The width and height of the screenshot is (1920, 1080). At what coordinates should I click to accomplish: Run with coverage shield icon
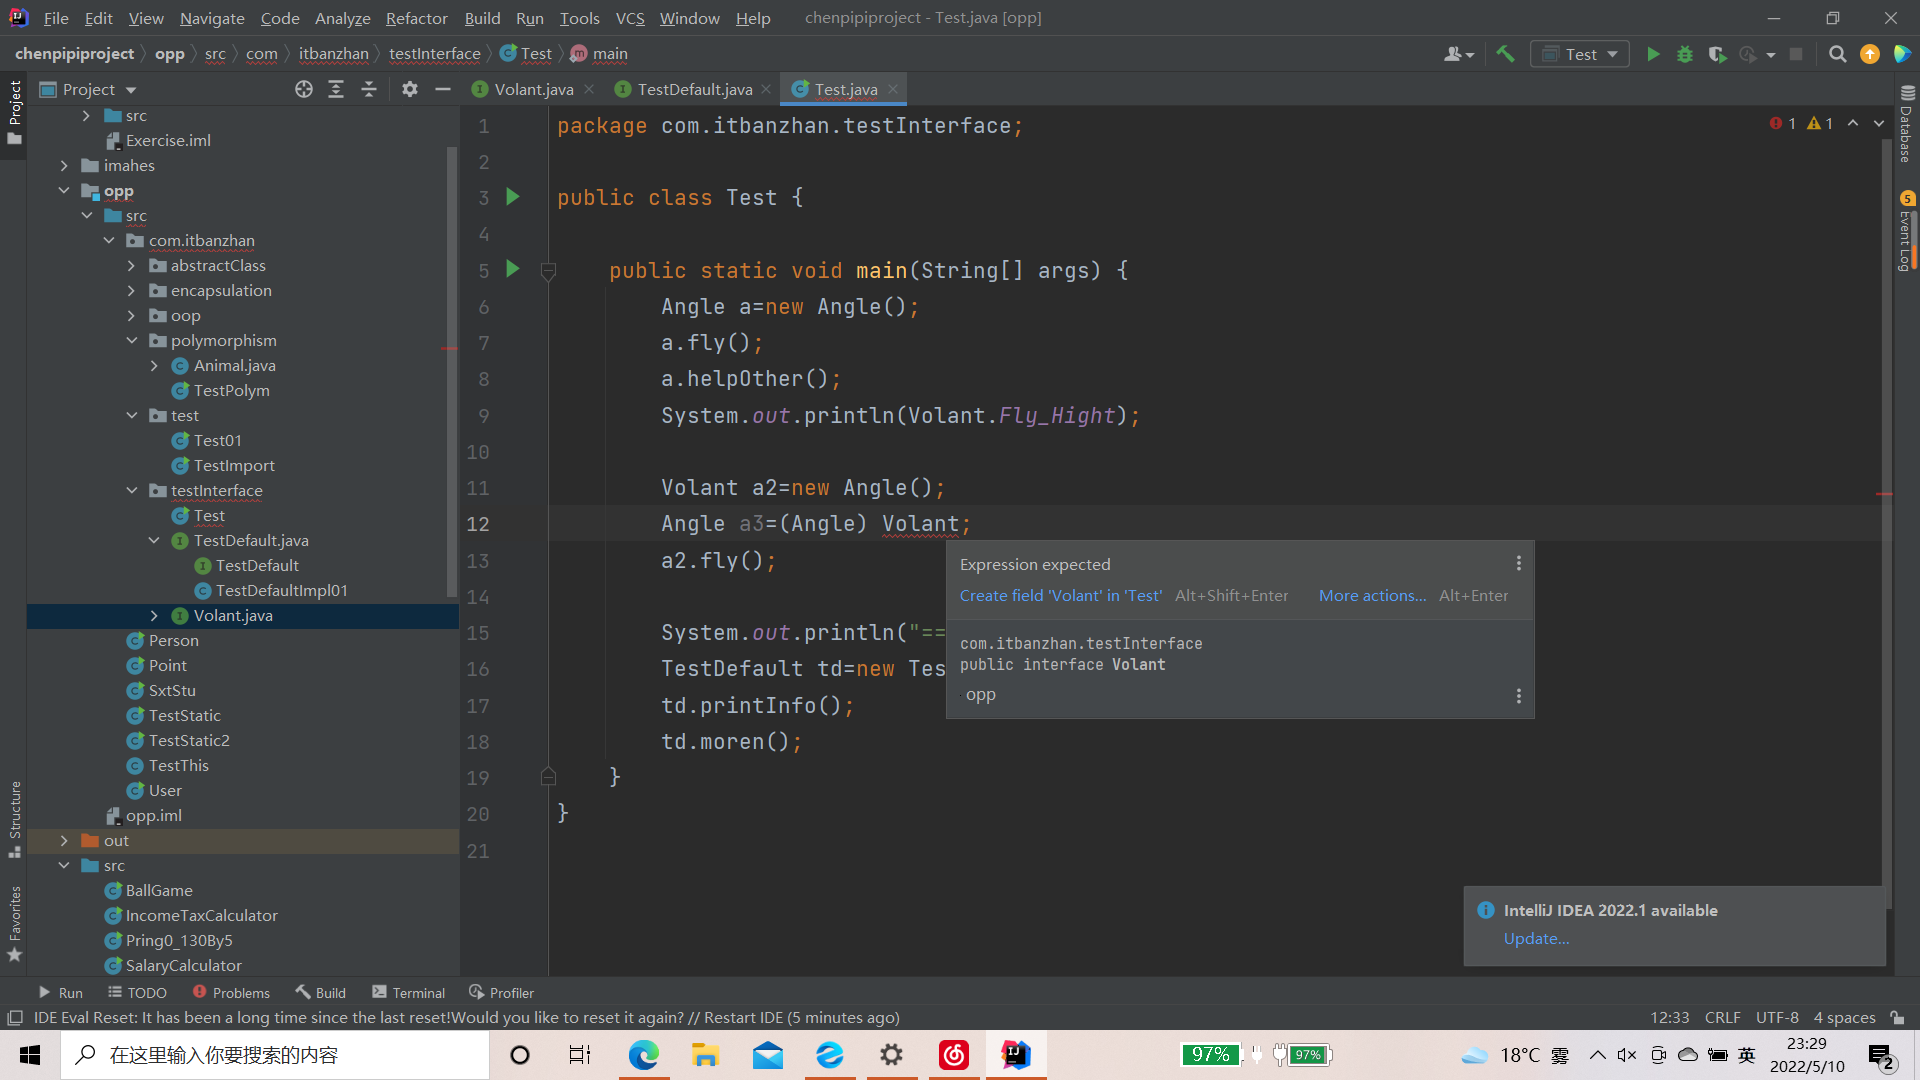[x=1717, y=54]
